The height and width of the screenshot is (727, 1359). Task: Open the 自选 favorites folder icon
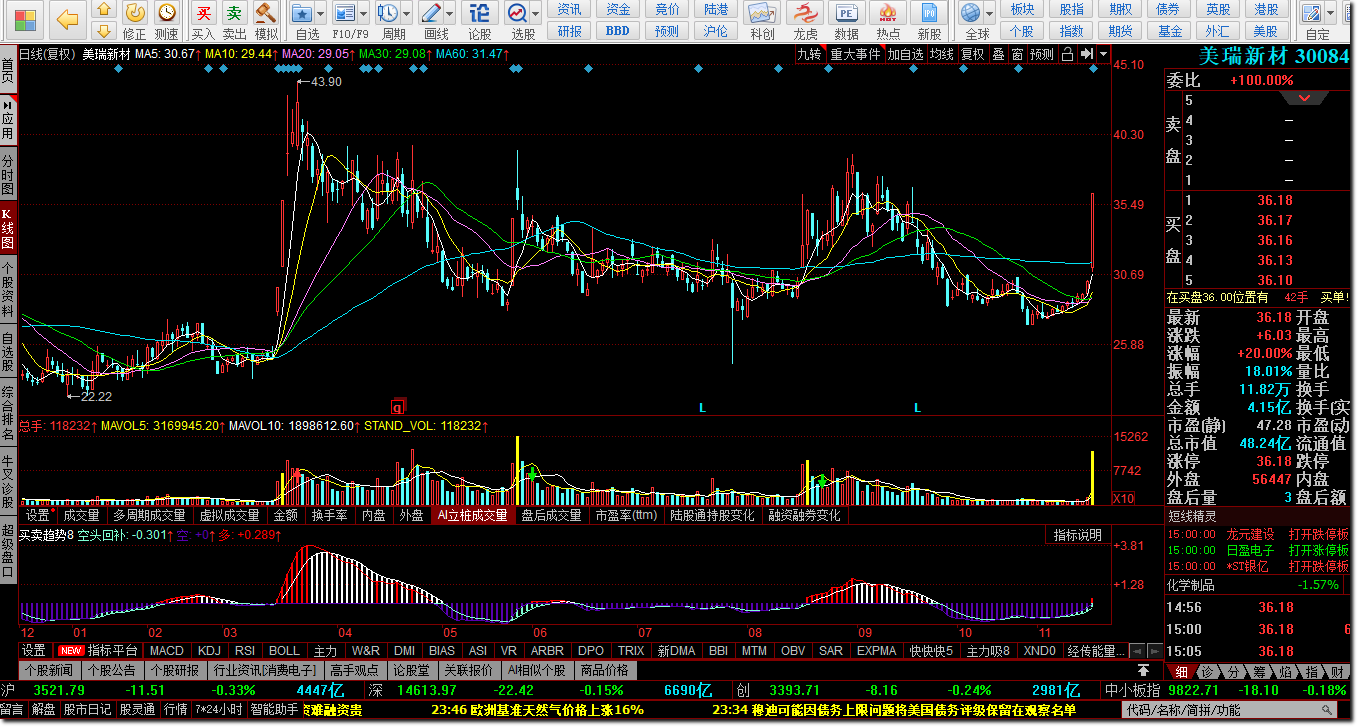[x=302, y=13]
